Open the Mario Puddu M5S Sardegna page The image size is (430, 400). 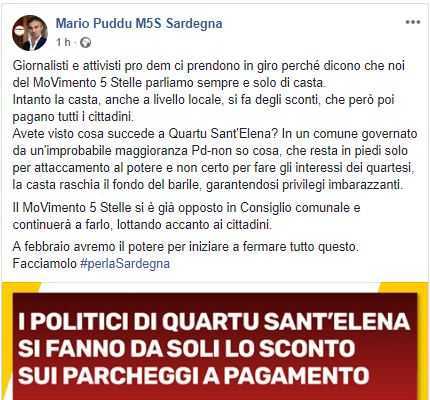pos(139,24)
